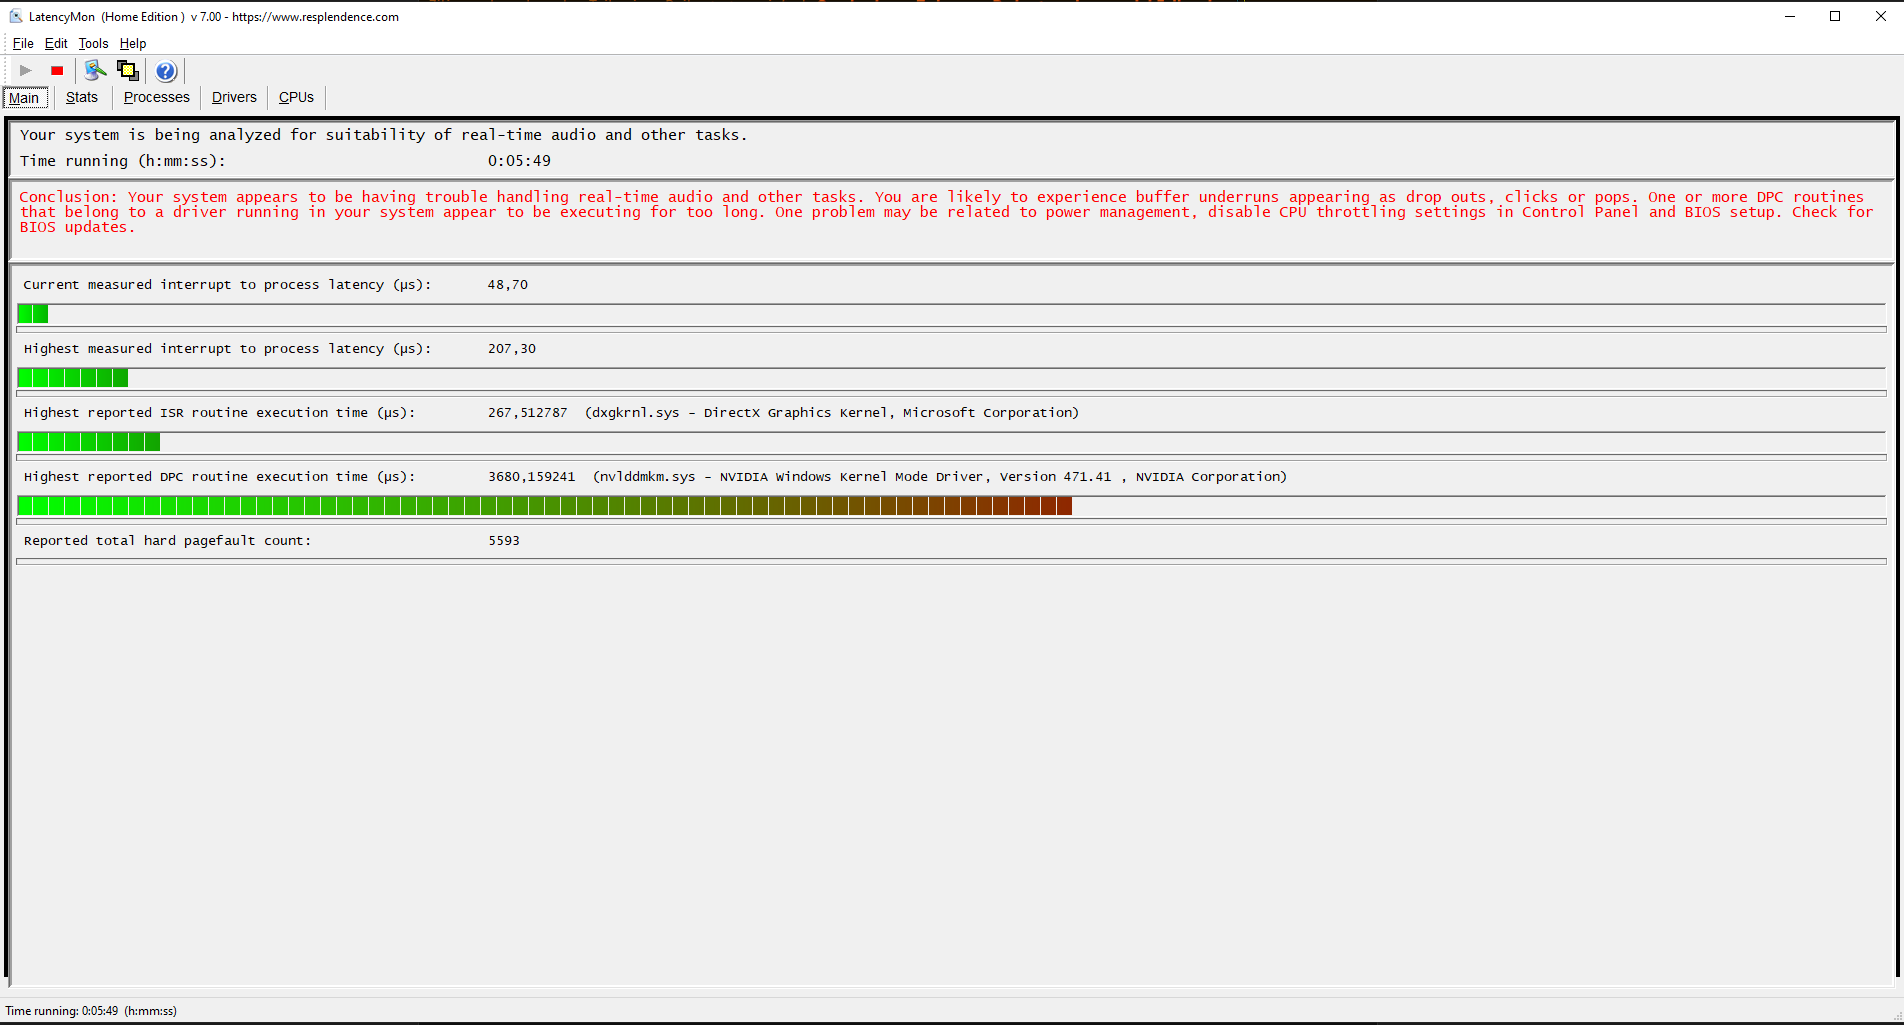The width and height of the screenshot is (1904, 1025).
Task: Switch to the Main tab
Action: (24, 97)
